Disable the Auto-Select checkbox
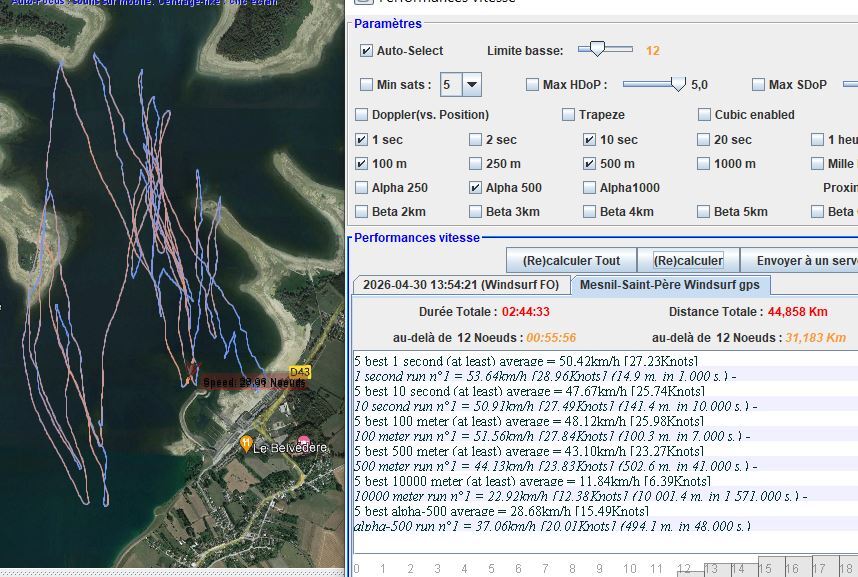This screenshot has height=577, width=858. click(365, 51)
